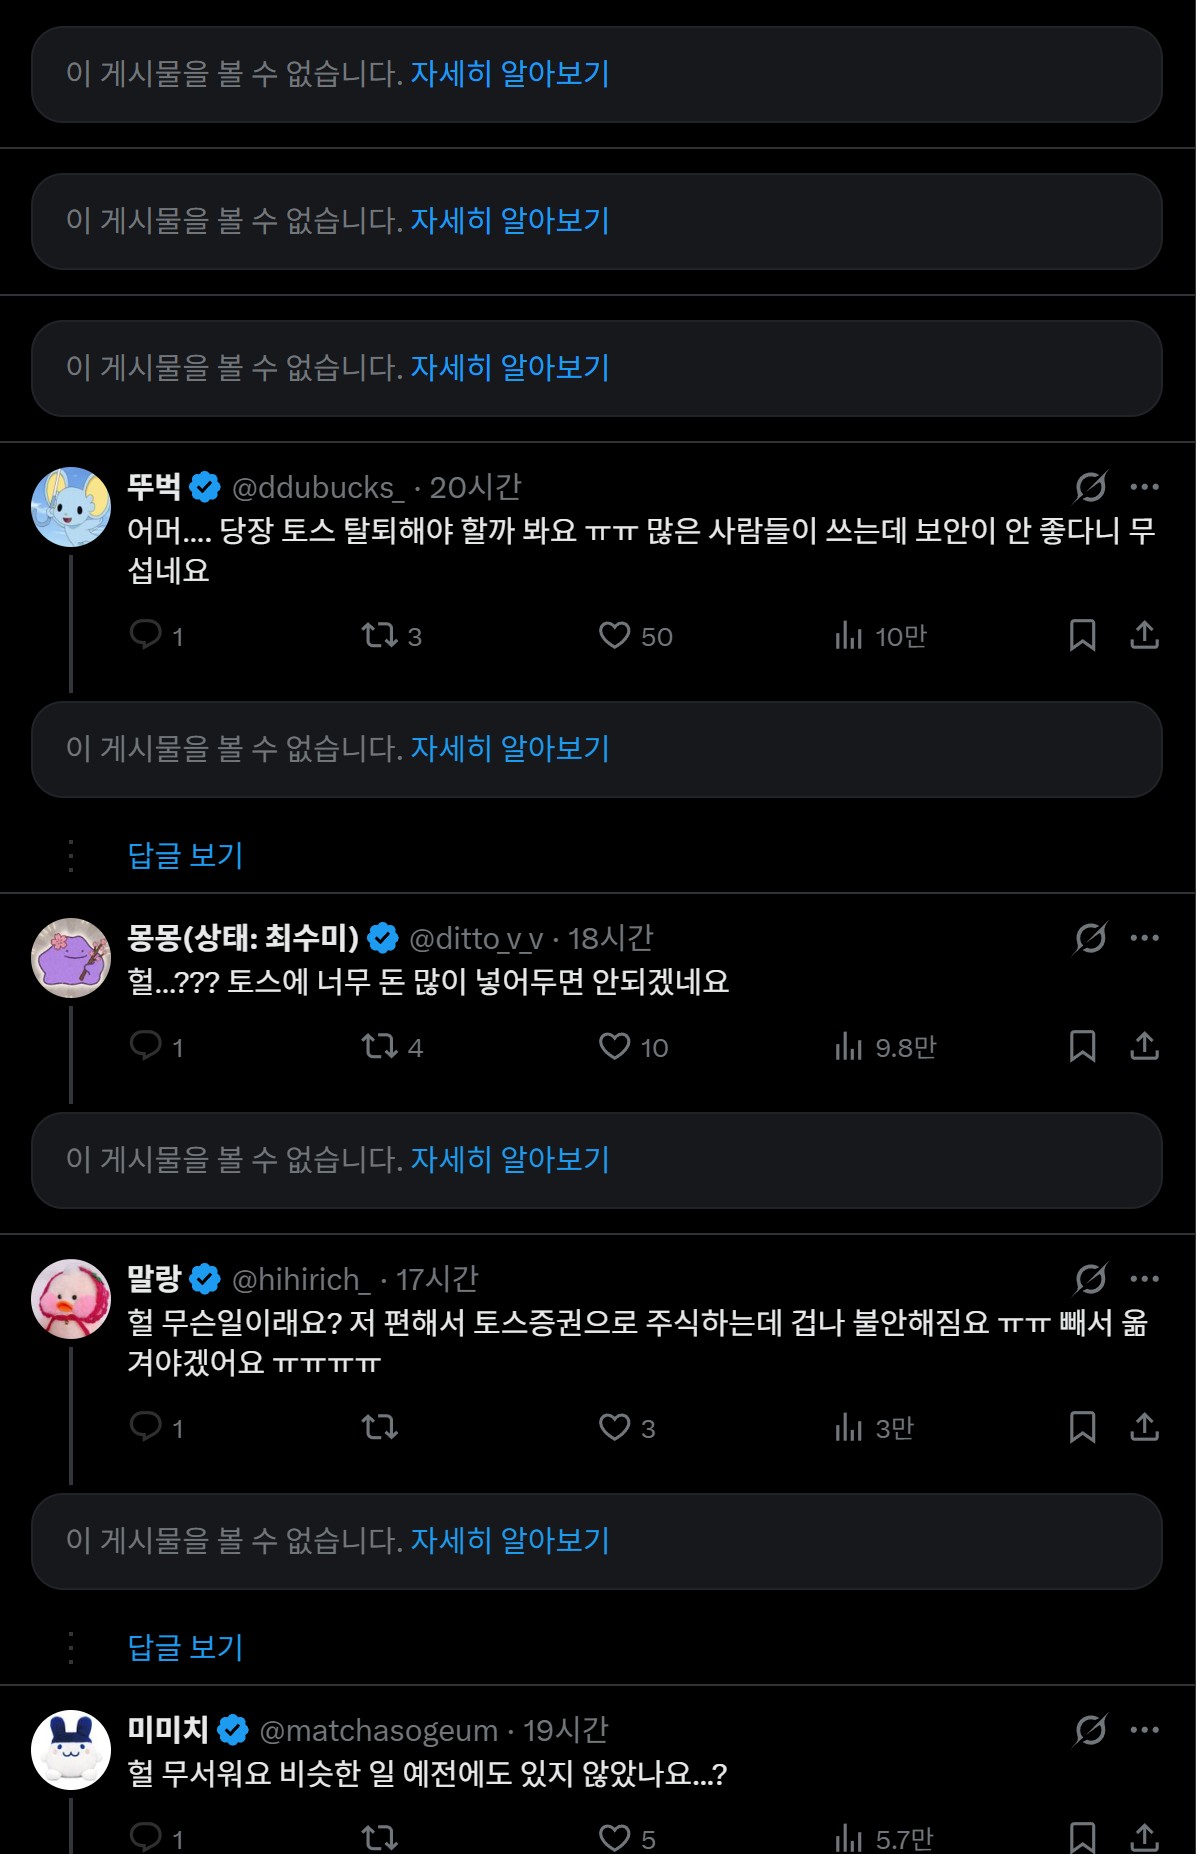This screenshot has width=1196, height=1854.
Task: Like the post by @ddubucks_
Action: coord(614,634)
